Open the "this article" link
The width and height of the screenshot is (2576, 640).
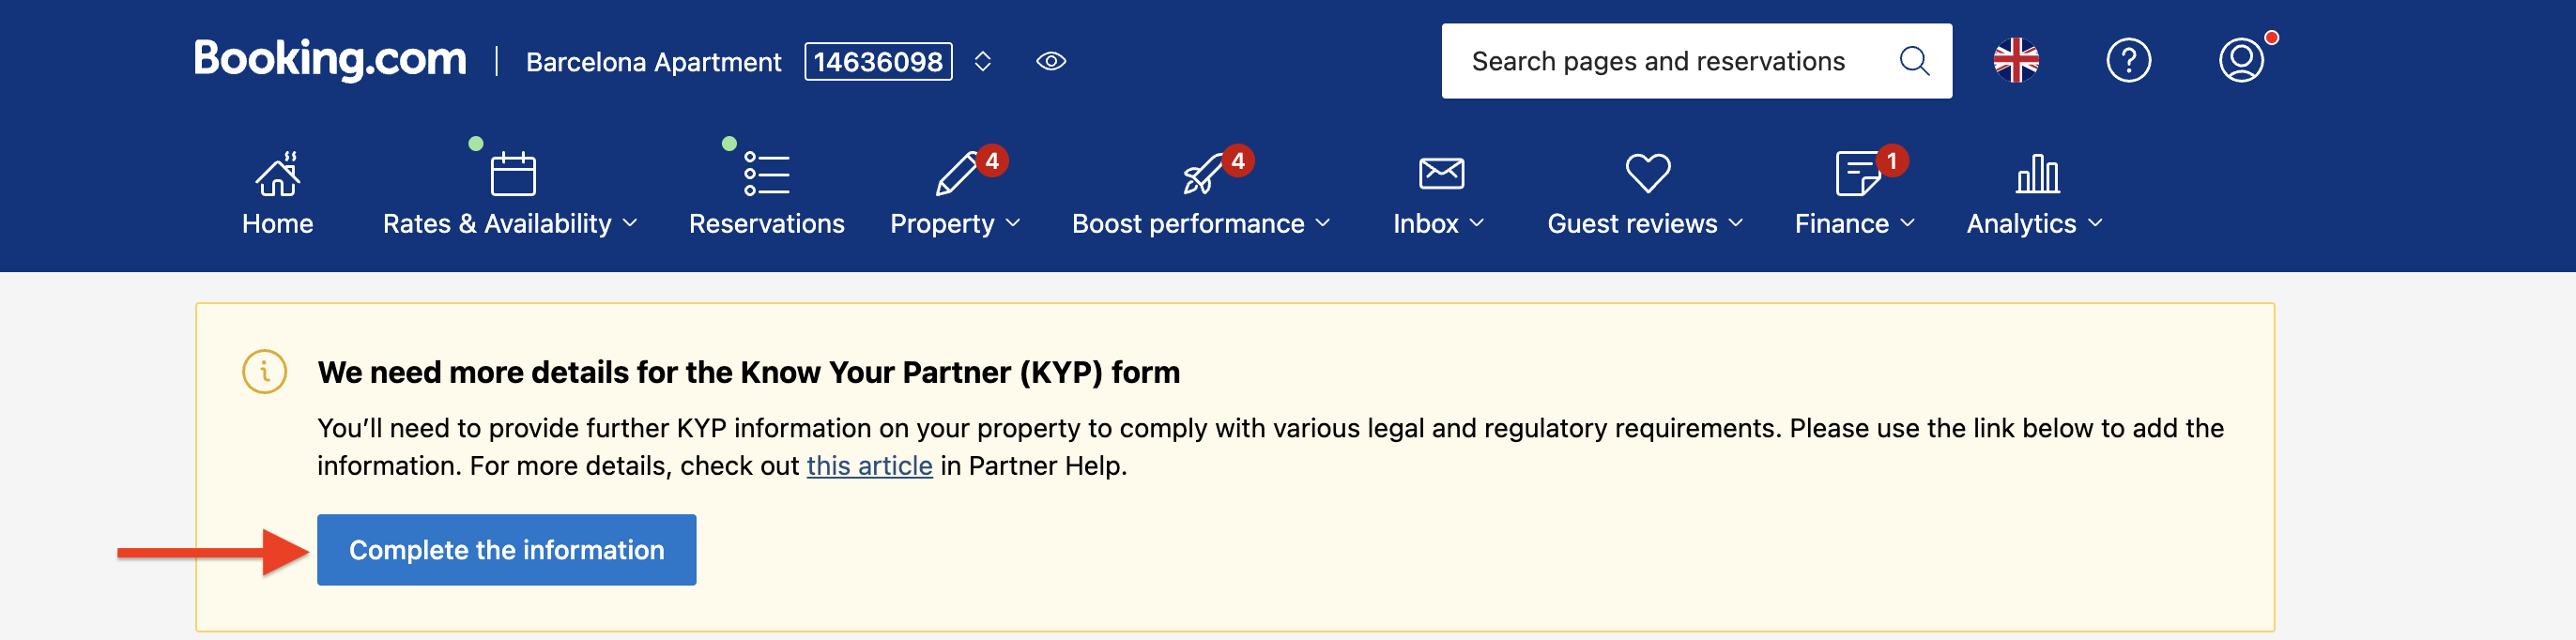(x=869, y=466)
